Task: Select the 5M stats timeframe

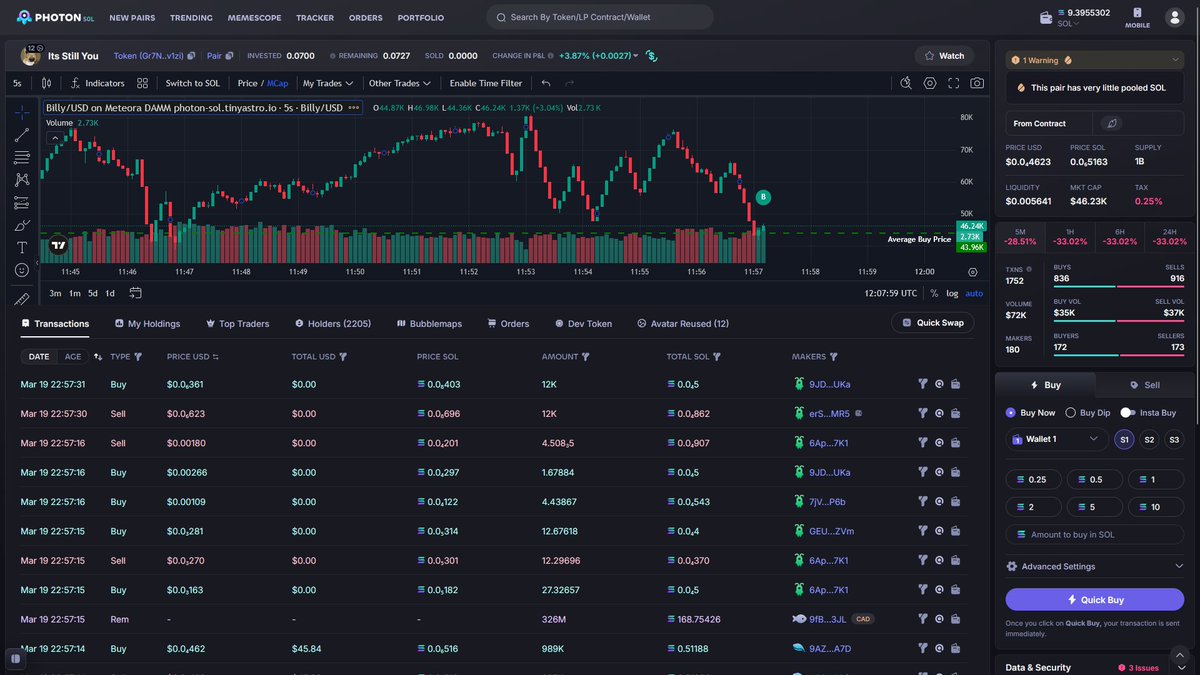Action: [x=1020, y=236]
